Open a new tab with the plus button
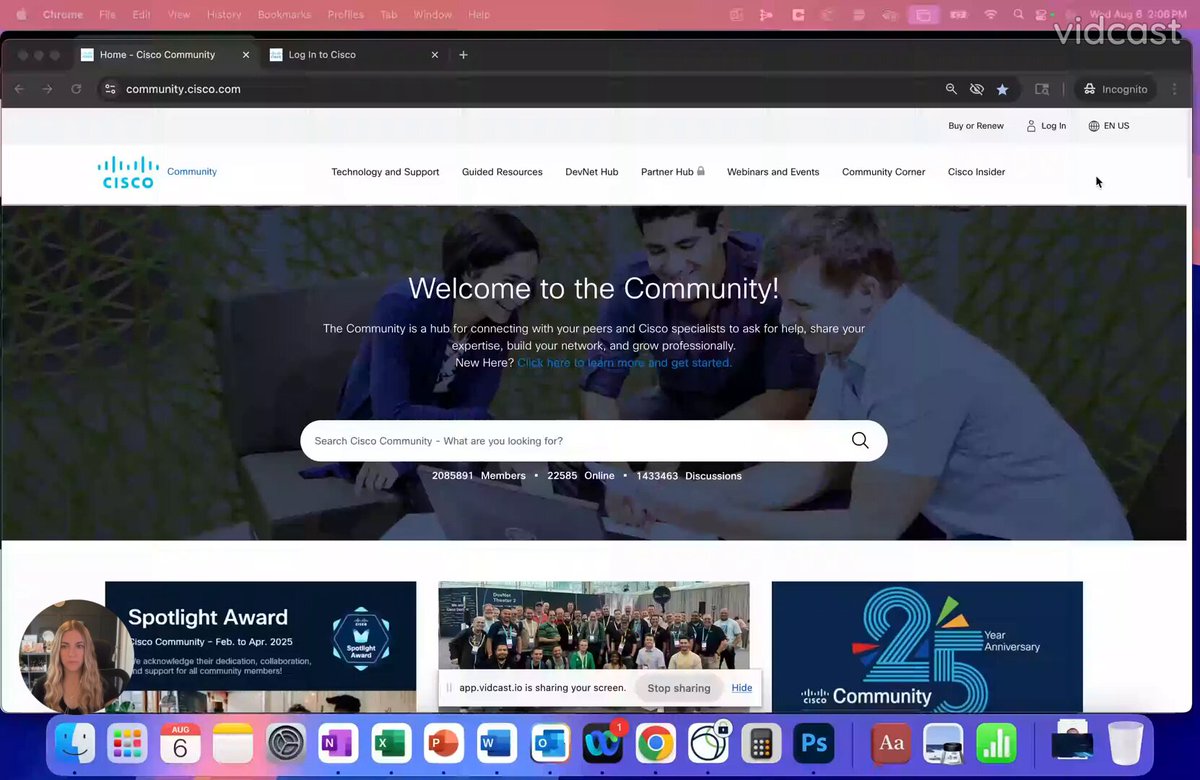The width and height of the screenshot is (1200, 780). coord(463,55)
